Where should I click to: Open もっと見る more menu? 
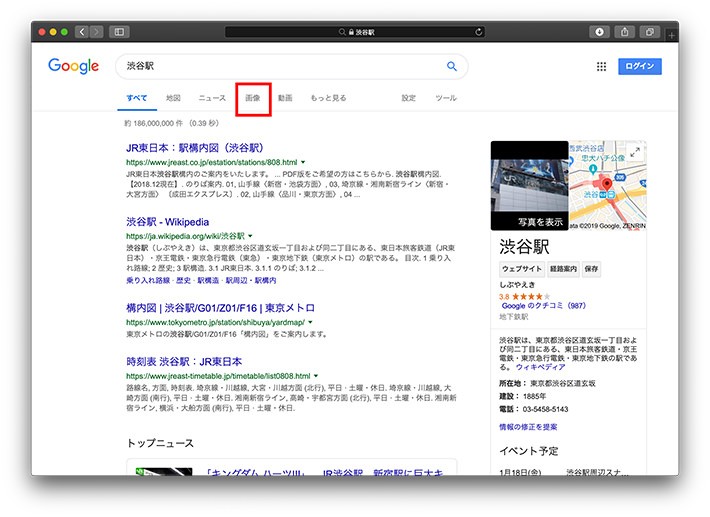tap(328, 98)
